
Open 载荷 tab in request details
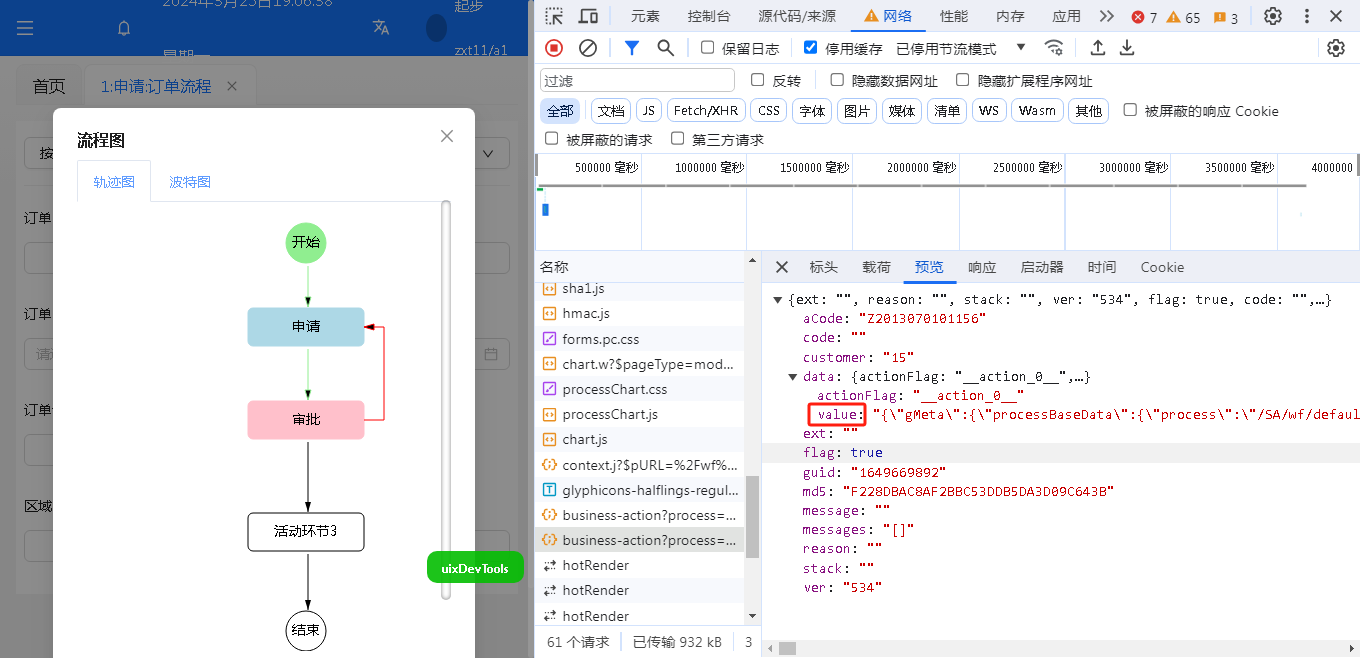point(876,267)
